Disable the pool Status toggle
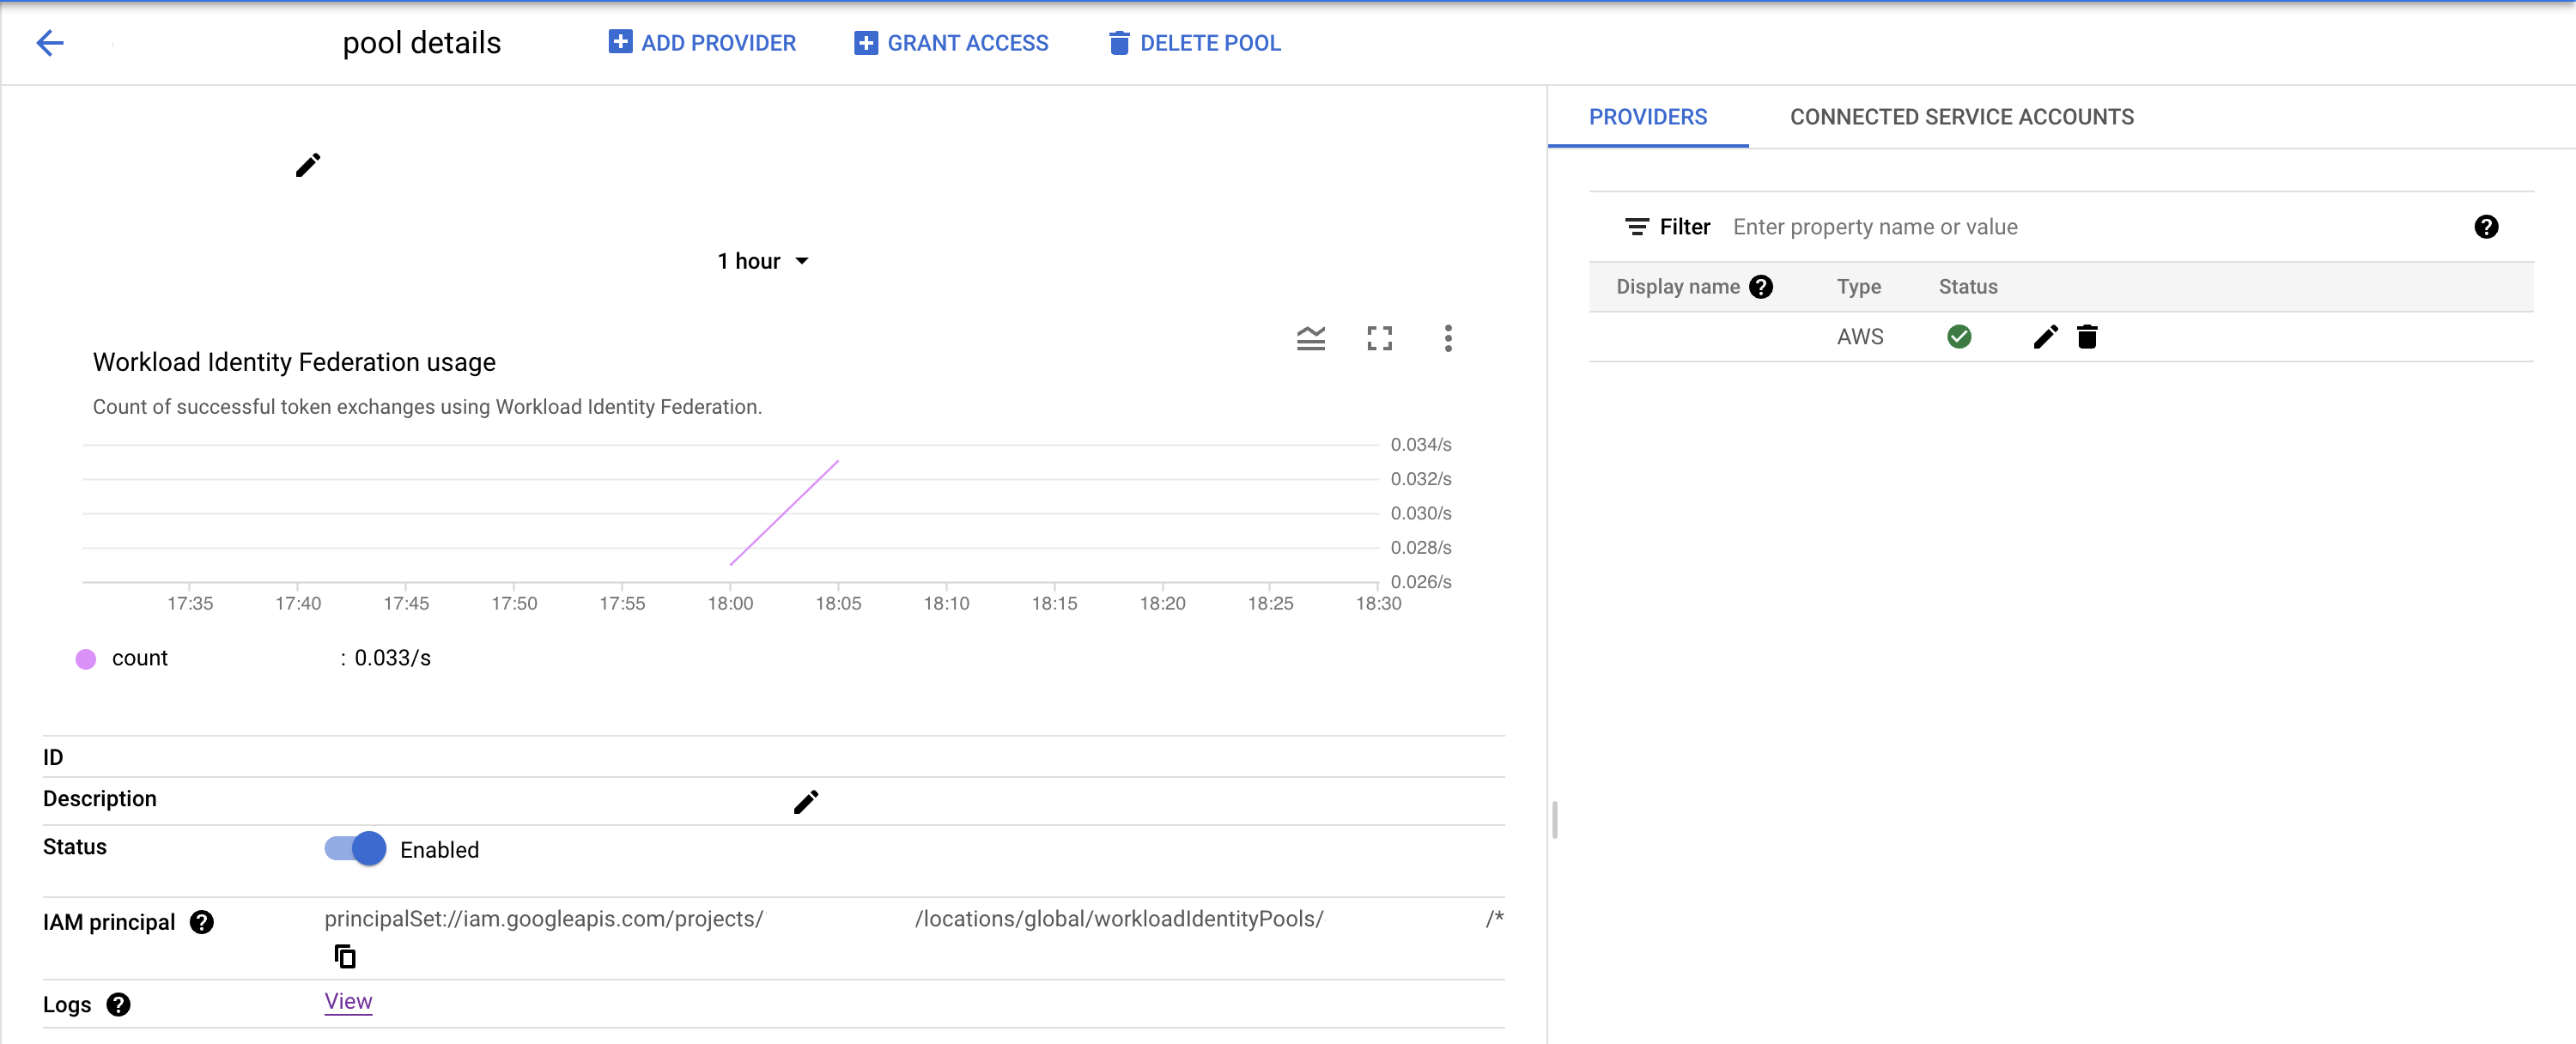This screenshot has height=1044, width=2576. point(356,849)
